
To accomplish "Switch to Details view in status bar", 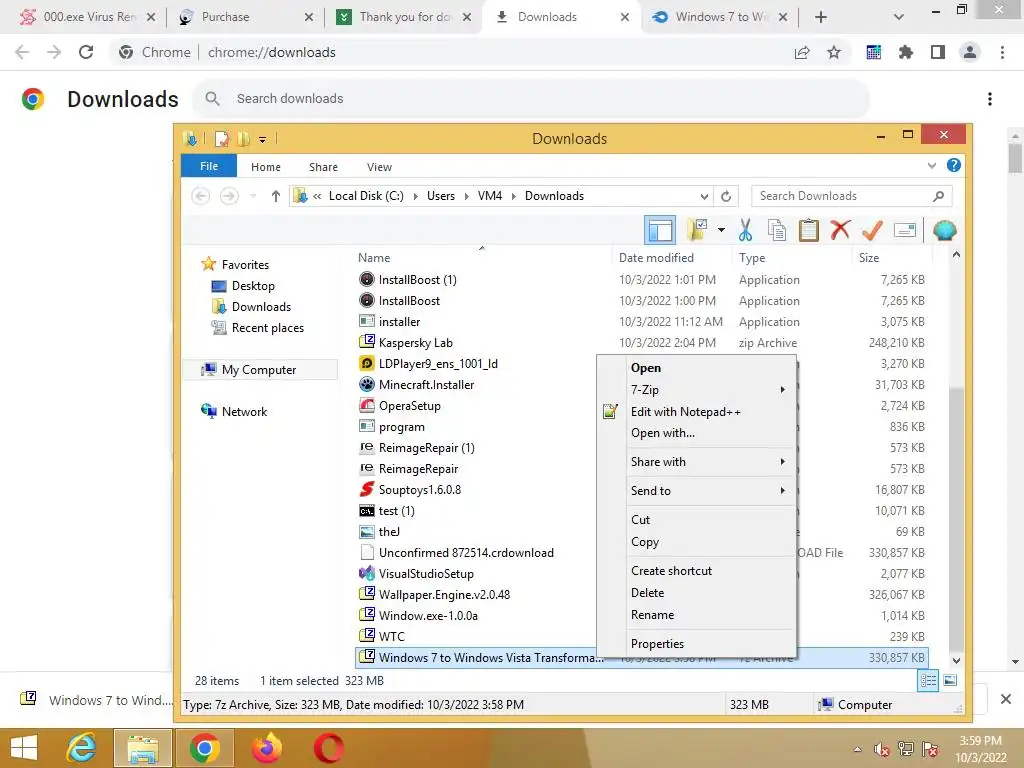I will [x=928, y=680].
